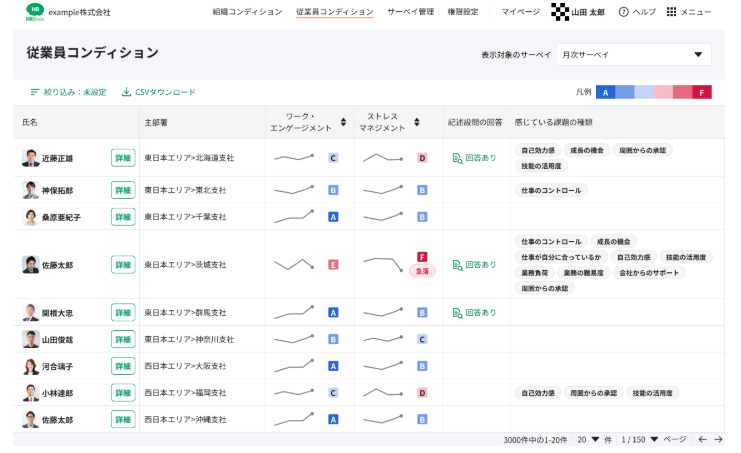Click the red F legend swatch
The image size is (741, 453).
tap(702, 92)
